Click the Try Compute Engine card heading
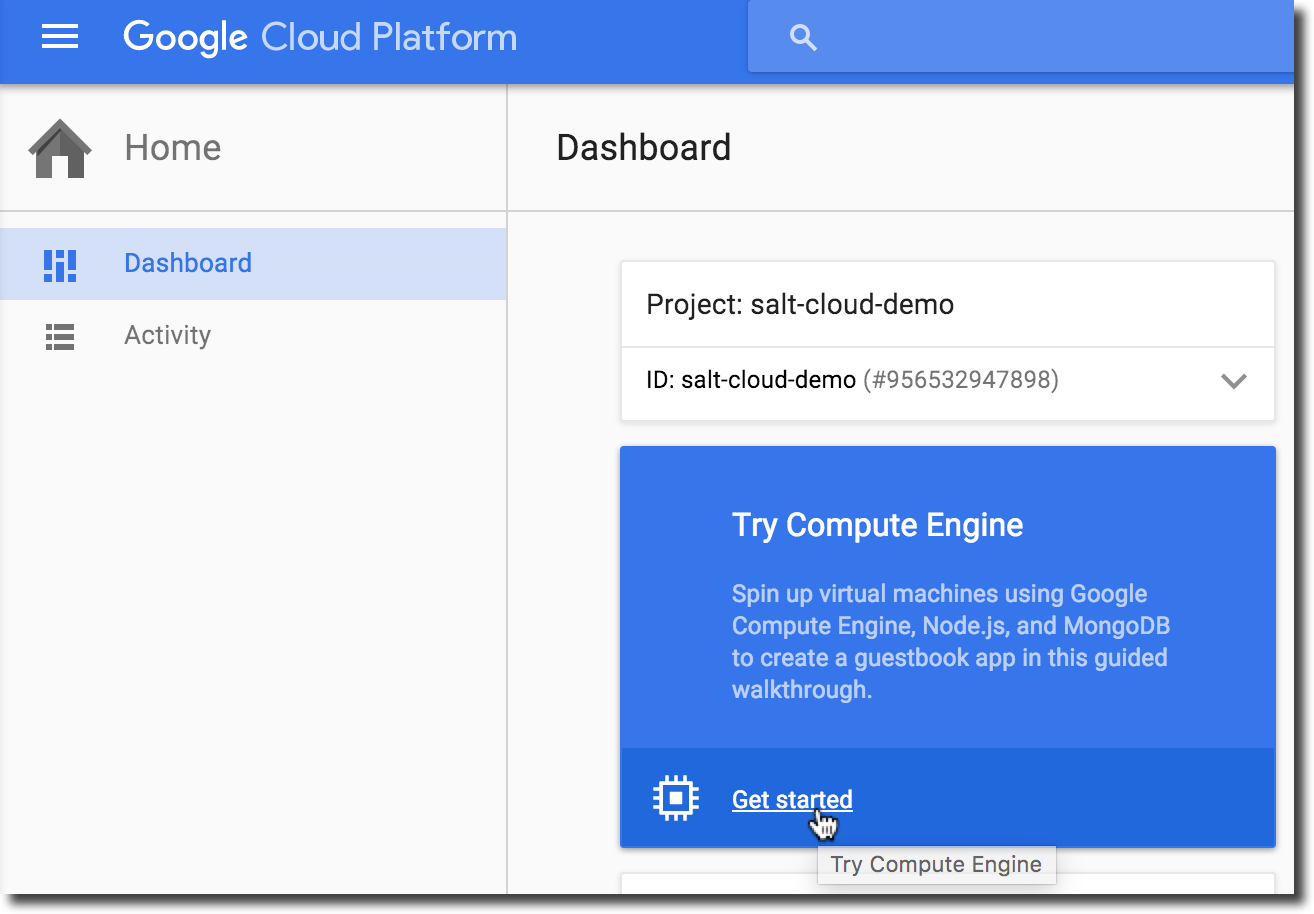The image size is (1314, 914). point(877,525)
